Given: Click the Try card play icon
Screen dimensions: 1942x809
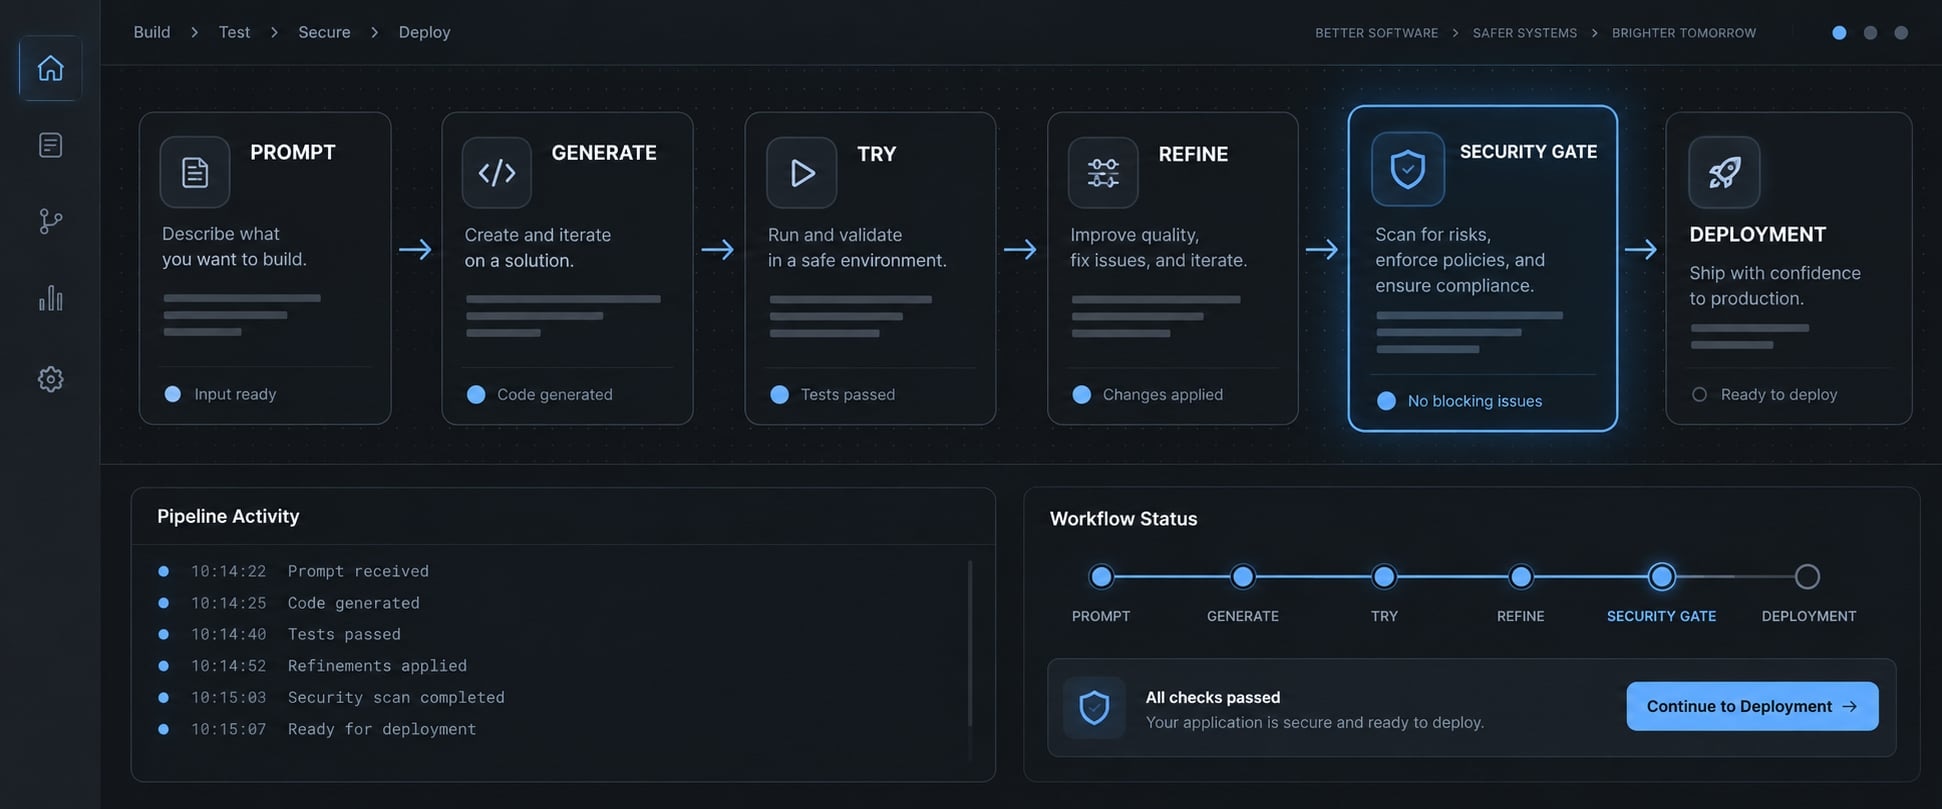Looking at the screenshot, I should coord(801,172).
